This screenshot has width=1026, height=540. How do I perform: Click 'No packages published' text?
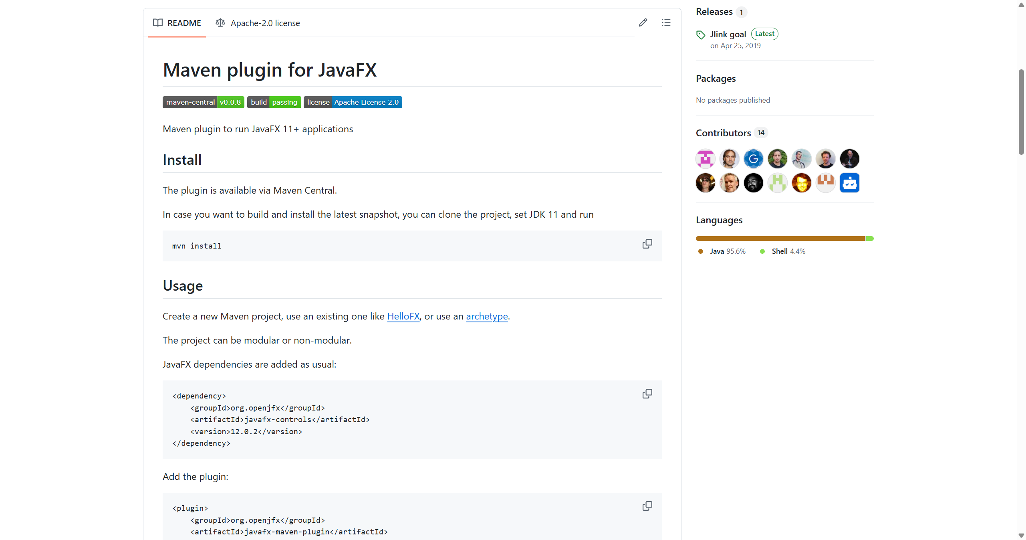point(733,100)
